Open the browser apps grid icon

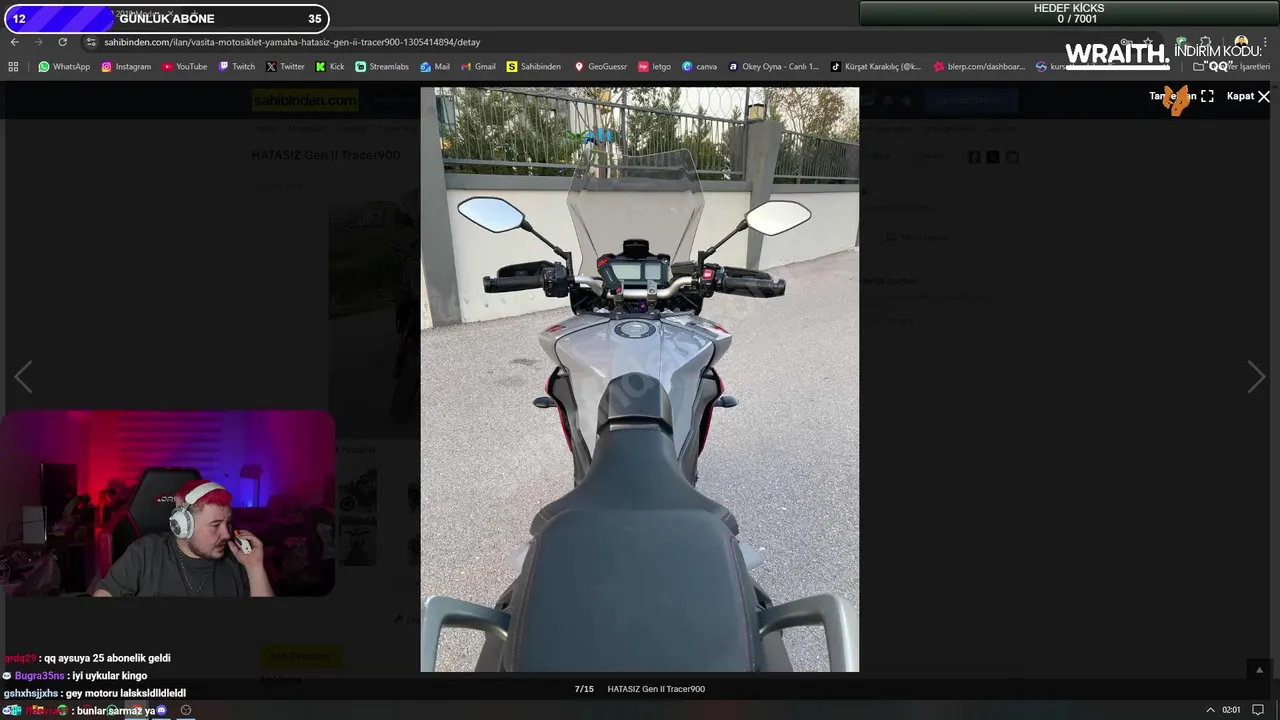point(13,67)
